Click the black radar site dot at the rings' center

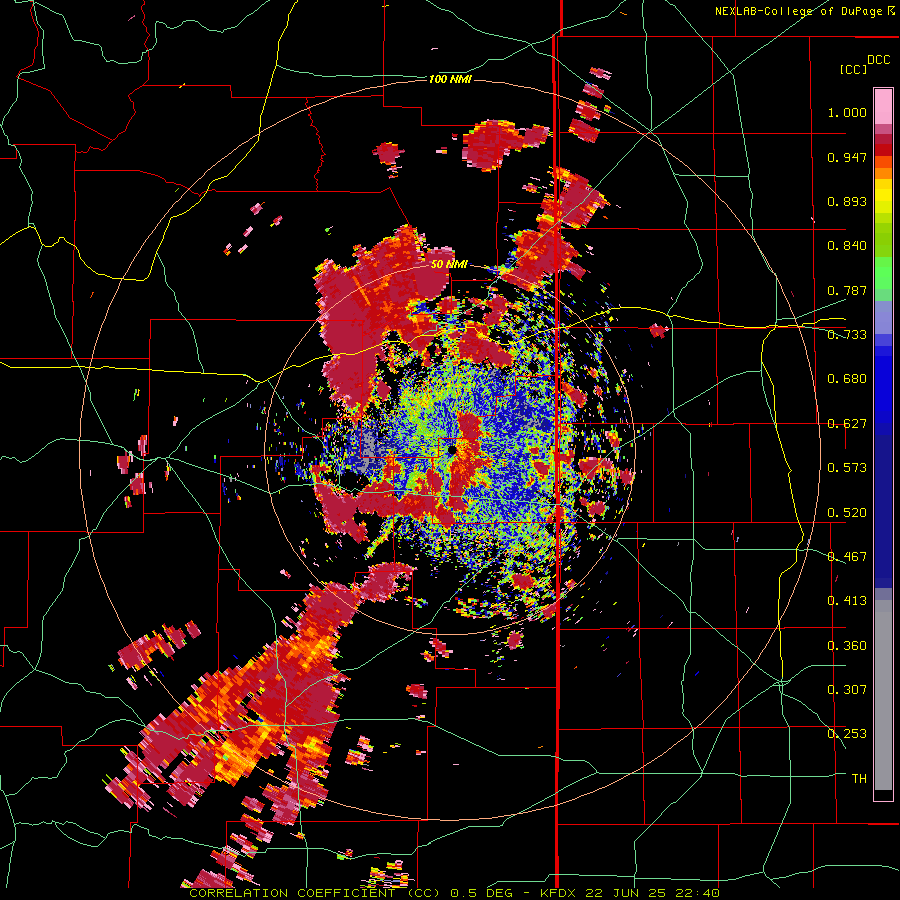coord(452,450)
